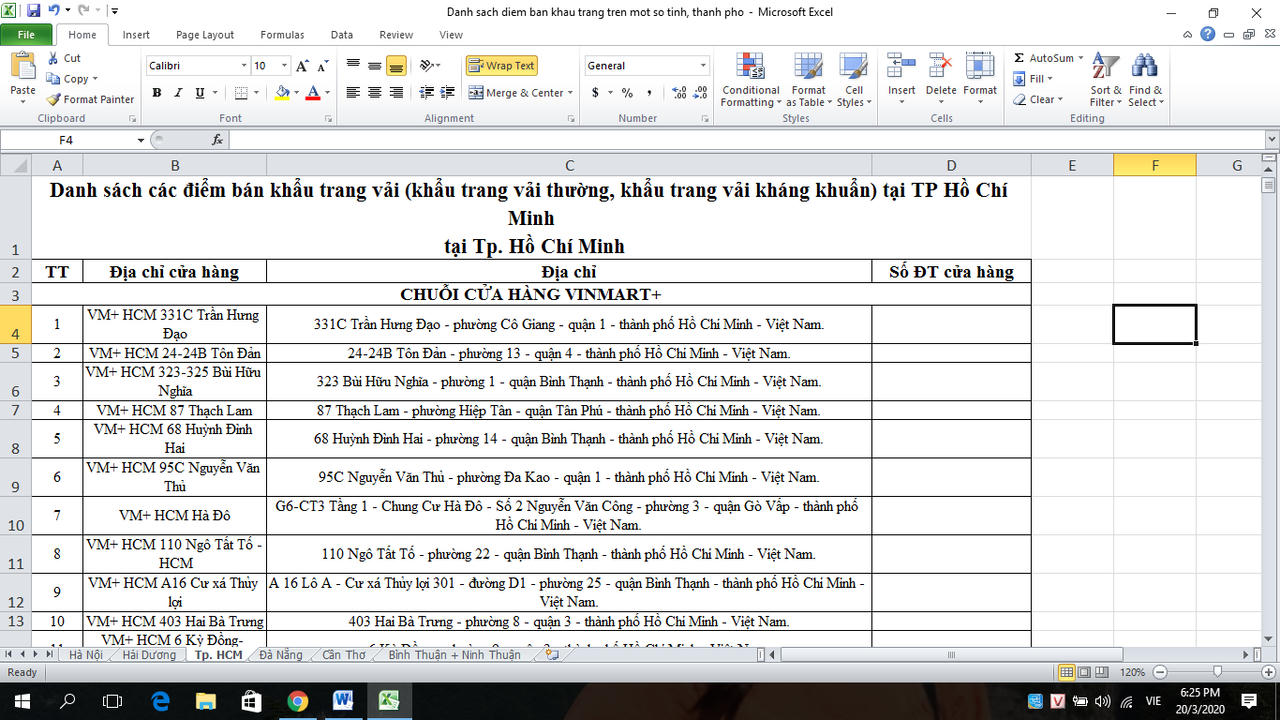Toggle underline formatting
Screen dimensions: 1280x720
pyautogui.click(x=200, y=93)
